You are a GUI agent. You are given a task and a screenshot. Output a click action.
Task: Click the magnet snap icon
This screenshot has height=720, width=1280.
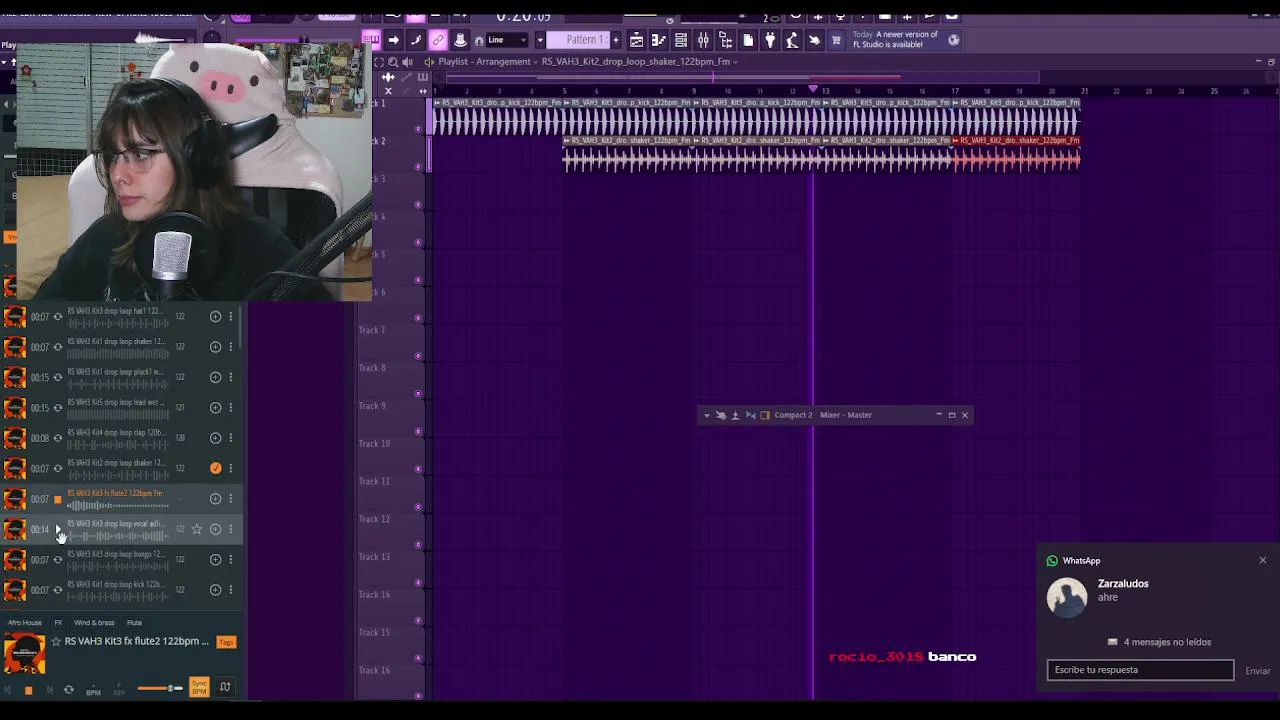click(479, 40)
